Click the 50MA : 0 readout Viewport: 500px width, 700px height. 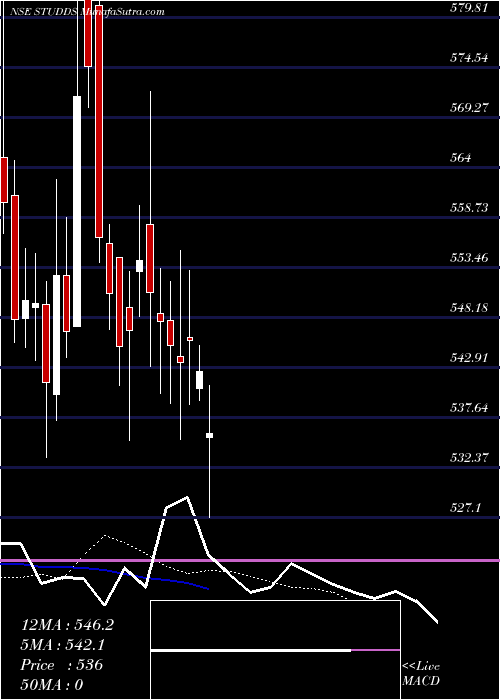[x=52, y=685]
